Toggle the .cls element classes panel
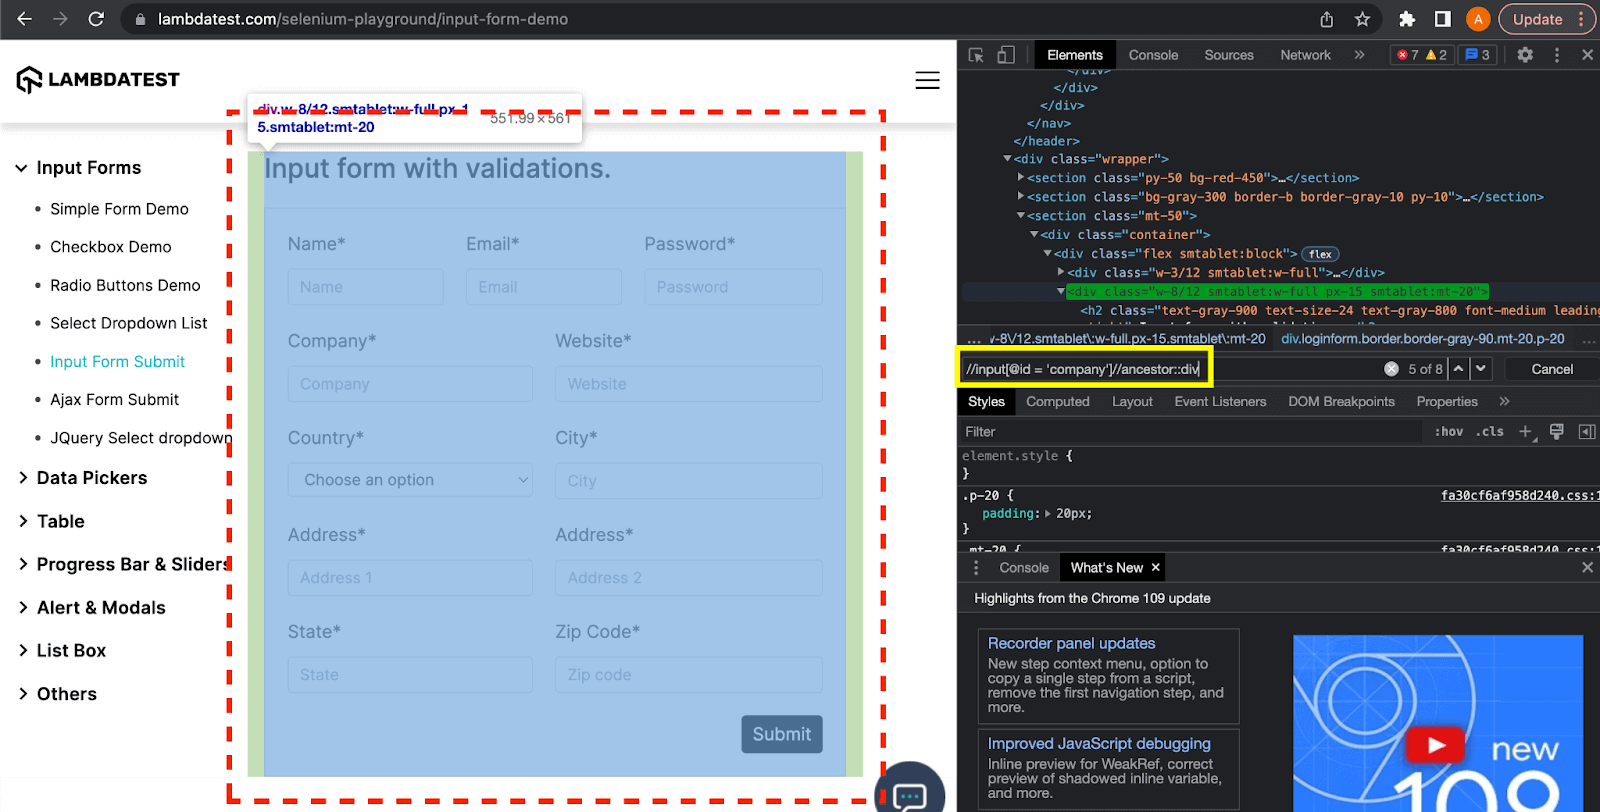This screenshot has height=812, width=1600. tap(1490, 431)
